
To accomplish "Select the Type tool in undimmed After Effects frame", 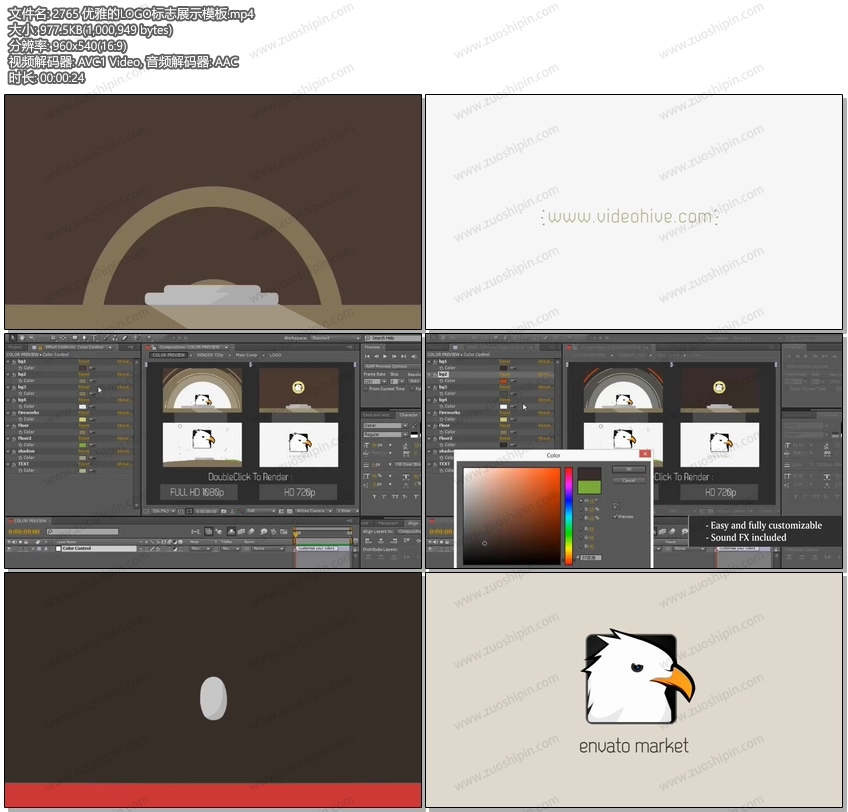I will [x=94, y=338].
